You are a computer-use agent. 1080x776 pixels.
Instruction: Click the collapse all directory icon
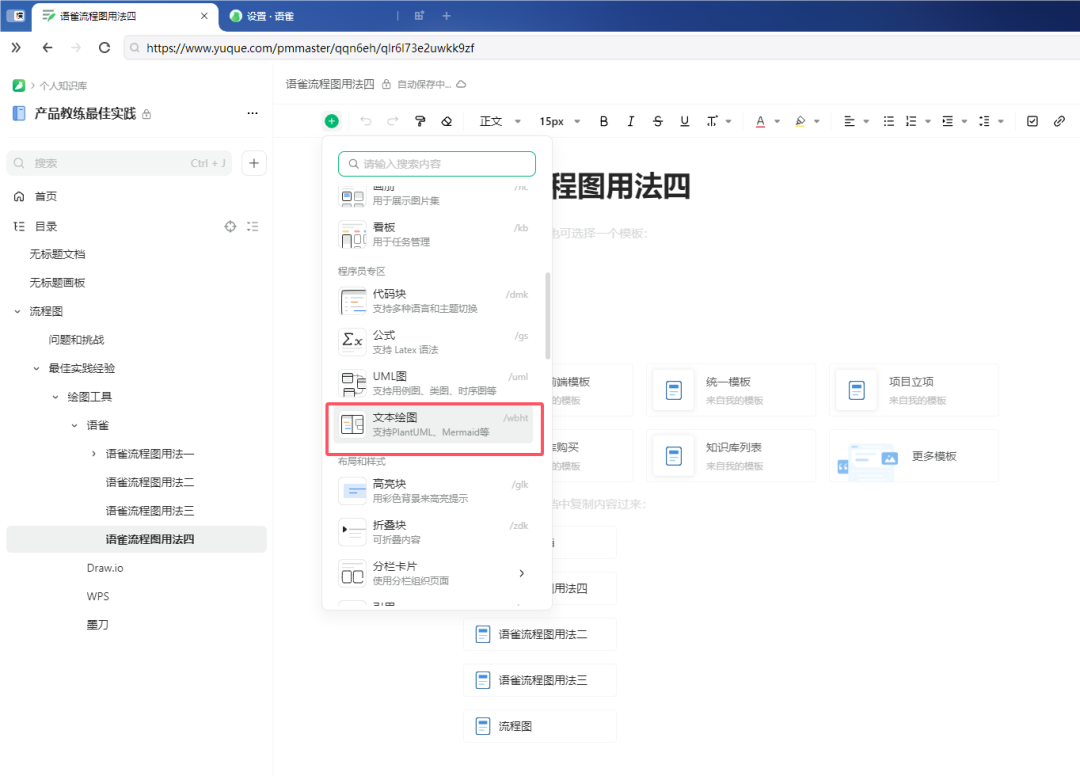pyautogui.click(x=253, y=227)
